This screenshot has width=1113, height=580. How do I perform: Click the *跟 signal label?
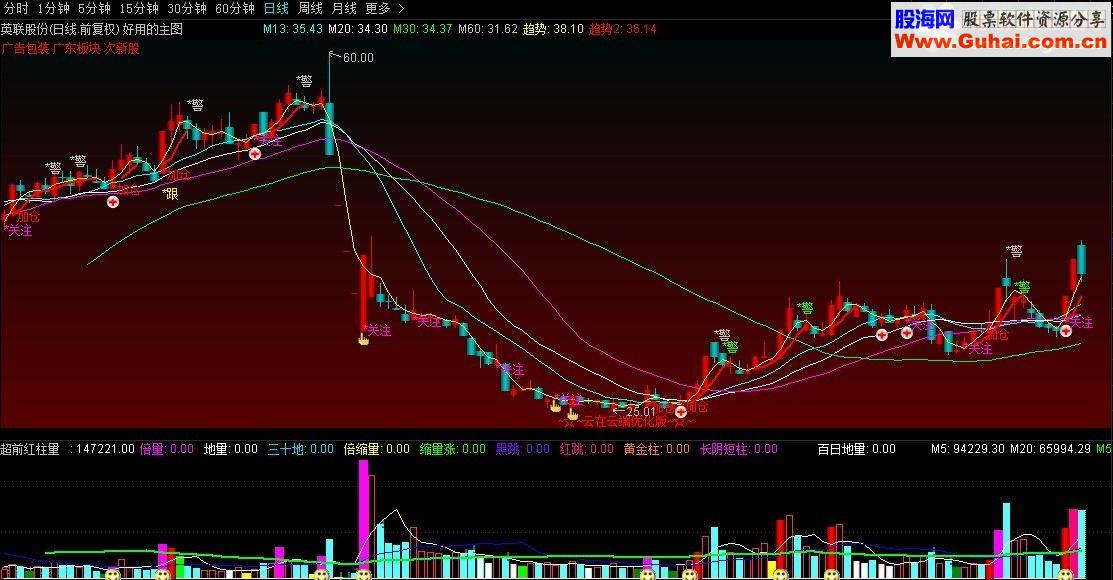pyautogui.click(x=170, y=194)
